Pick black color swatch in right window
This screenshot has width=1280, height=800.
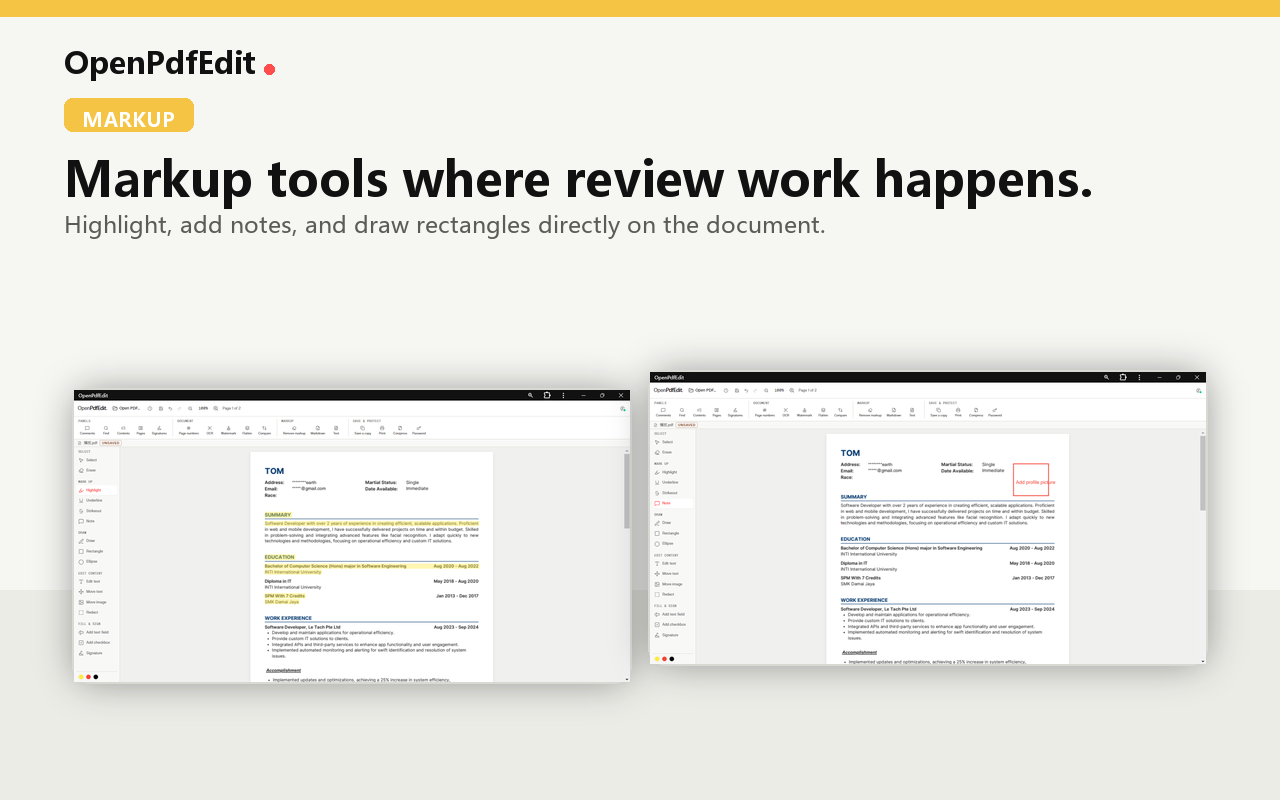click(672, 659)
